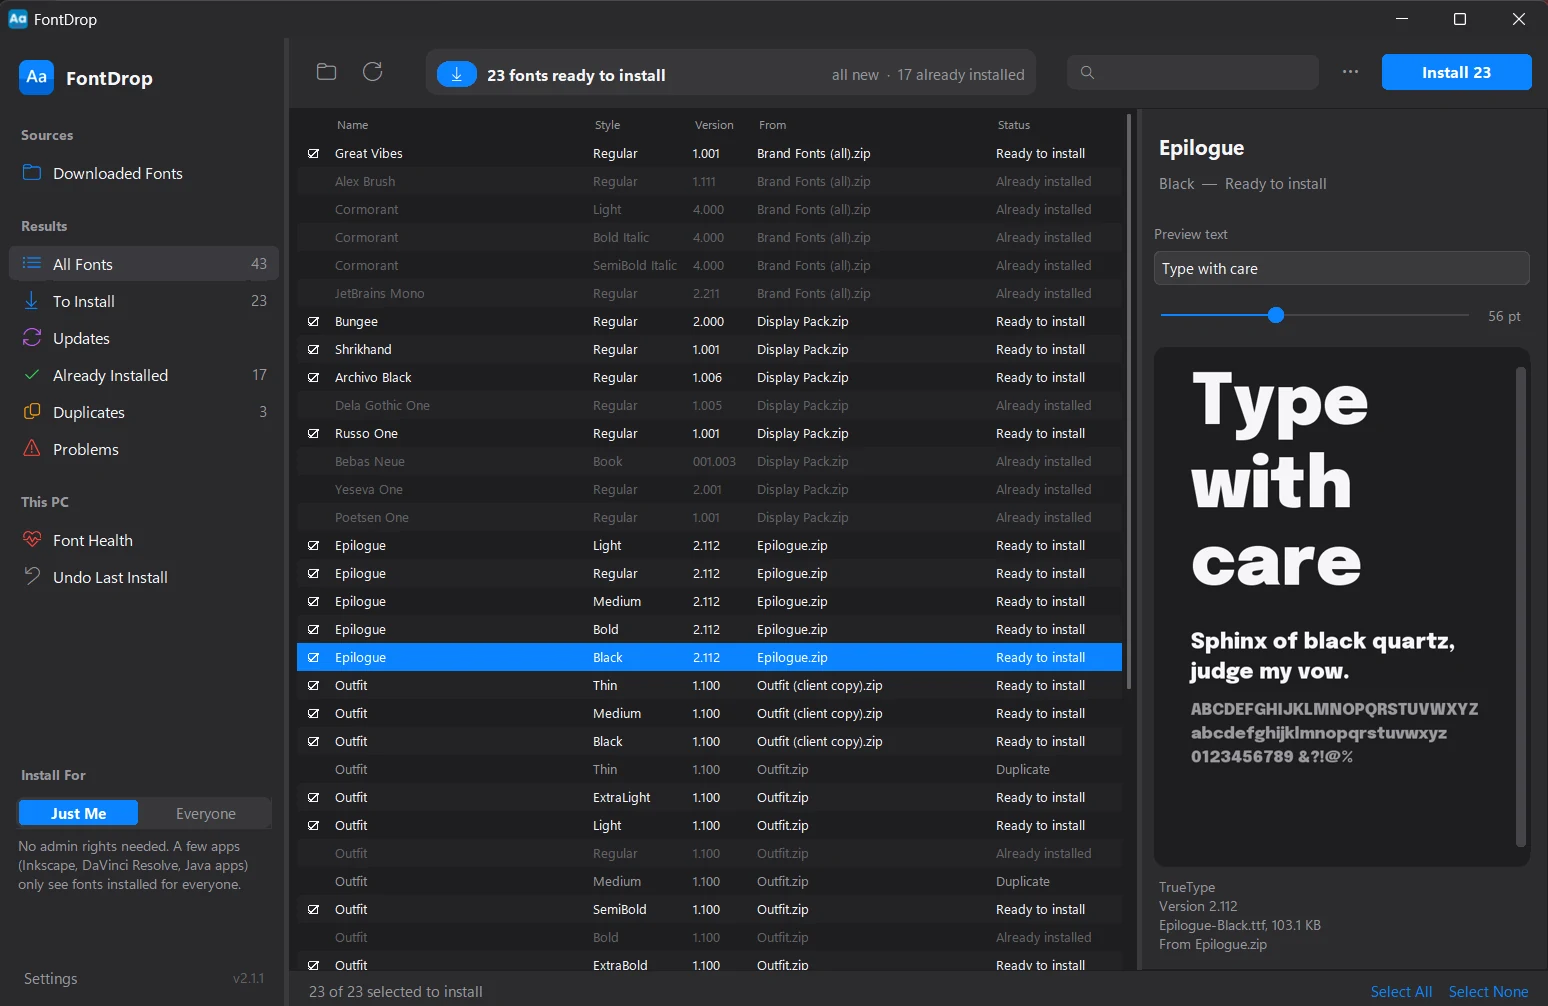Image resolution: width=1548 pixels, height=1006 pixels.
Task: Click the To Install arrow icon
Action: pyautogui.click(x=32, y=301)
